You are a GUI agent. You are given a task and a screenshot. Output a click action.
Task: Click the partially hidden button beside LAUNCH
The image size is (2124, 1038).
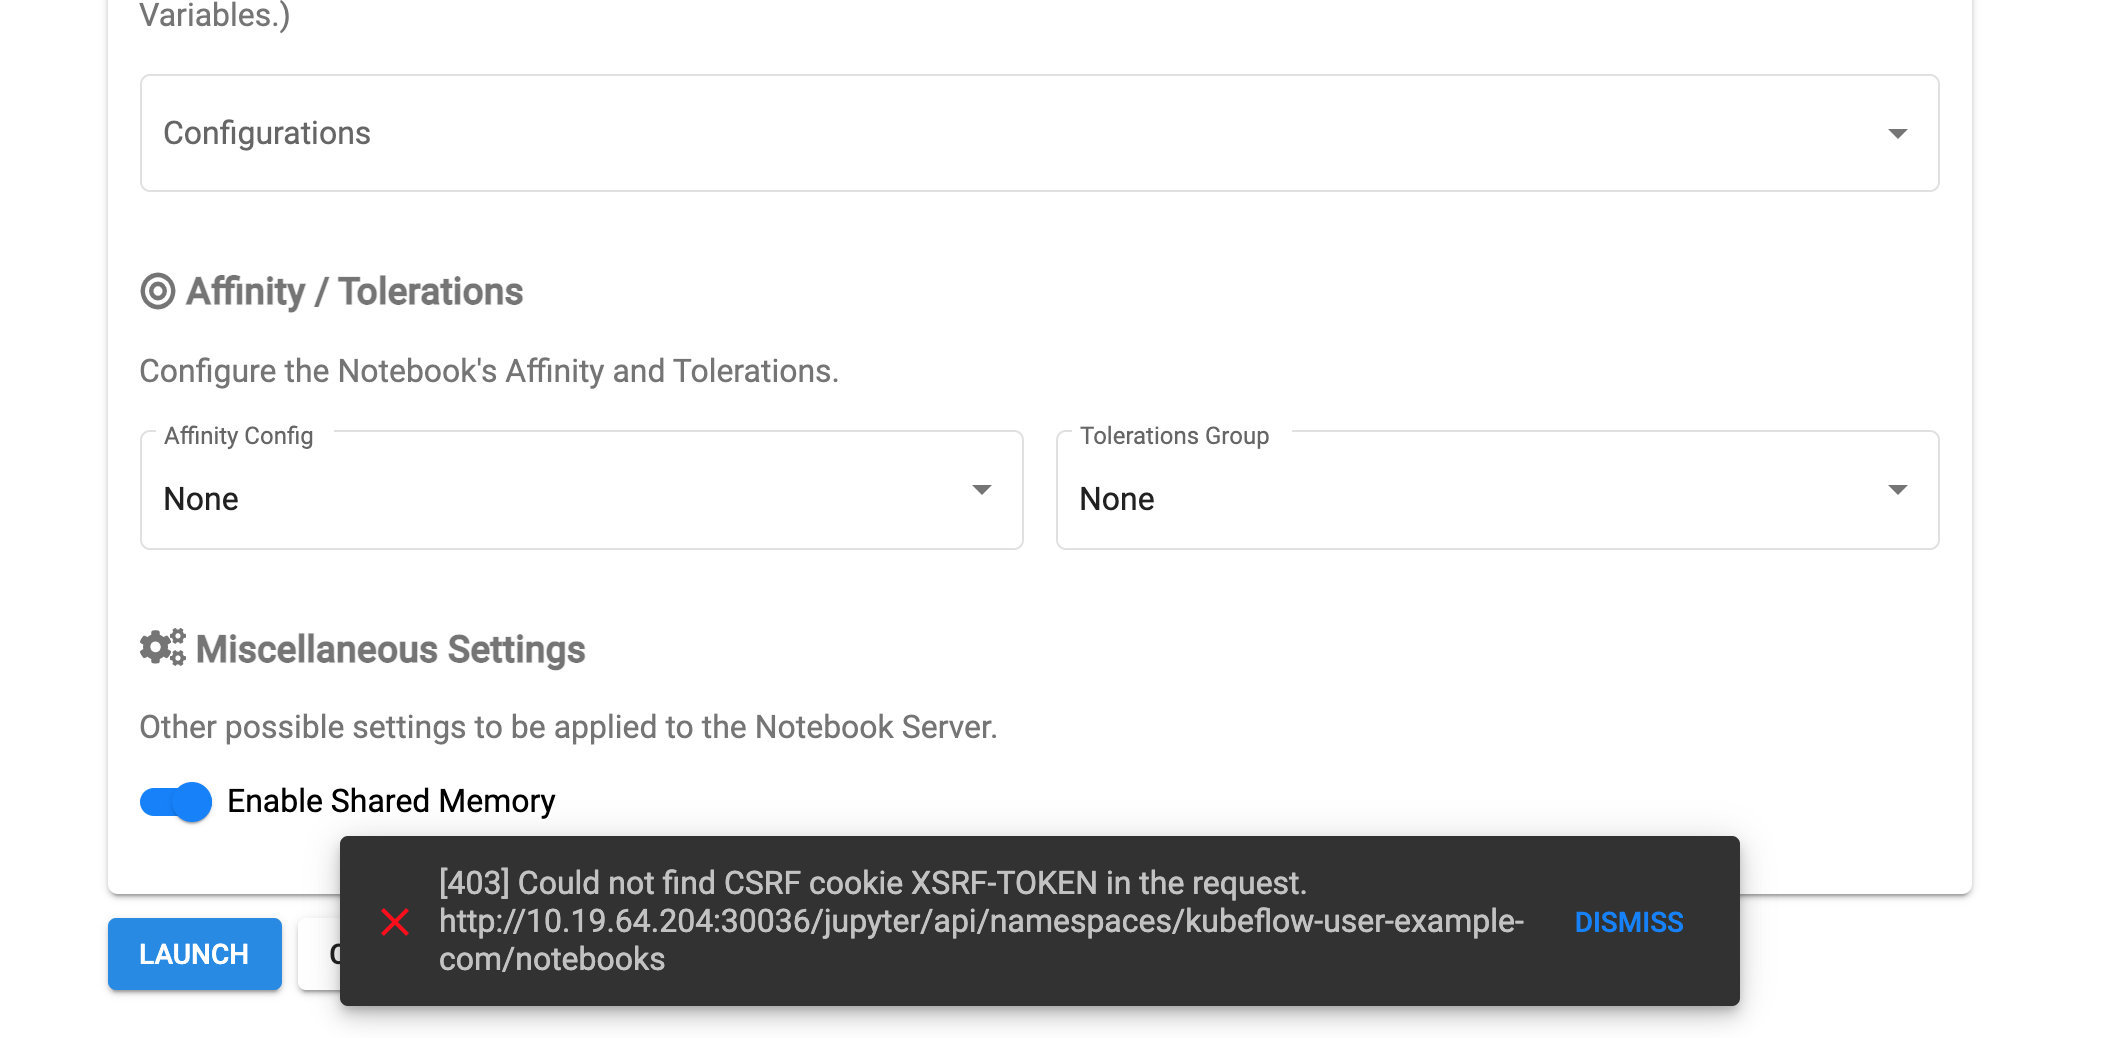[x=320, y=954]
